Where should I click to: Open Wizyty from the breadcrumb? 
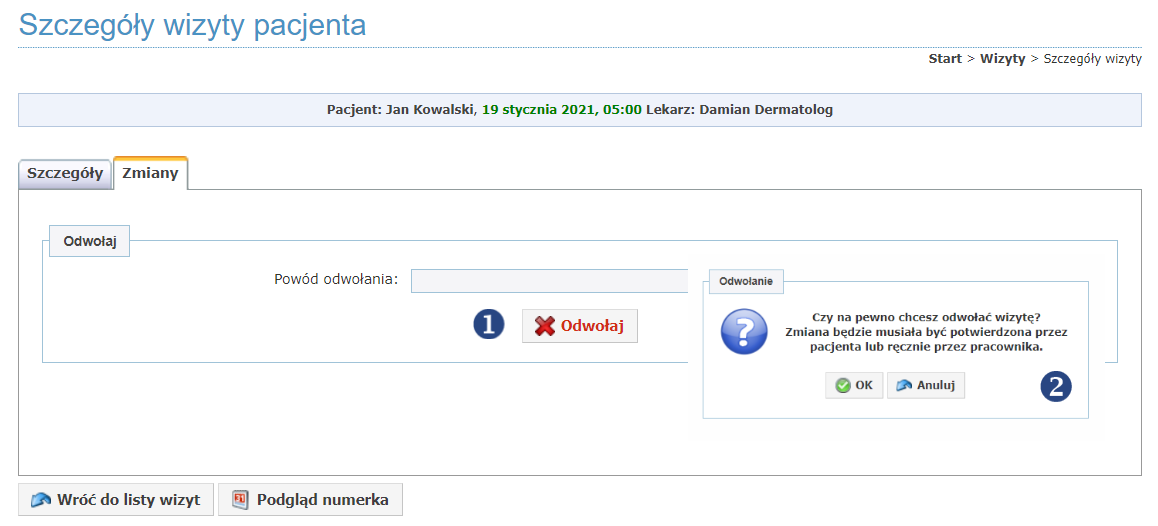tap(1002, 59)
